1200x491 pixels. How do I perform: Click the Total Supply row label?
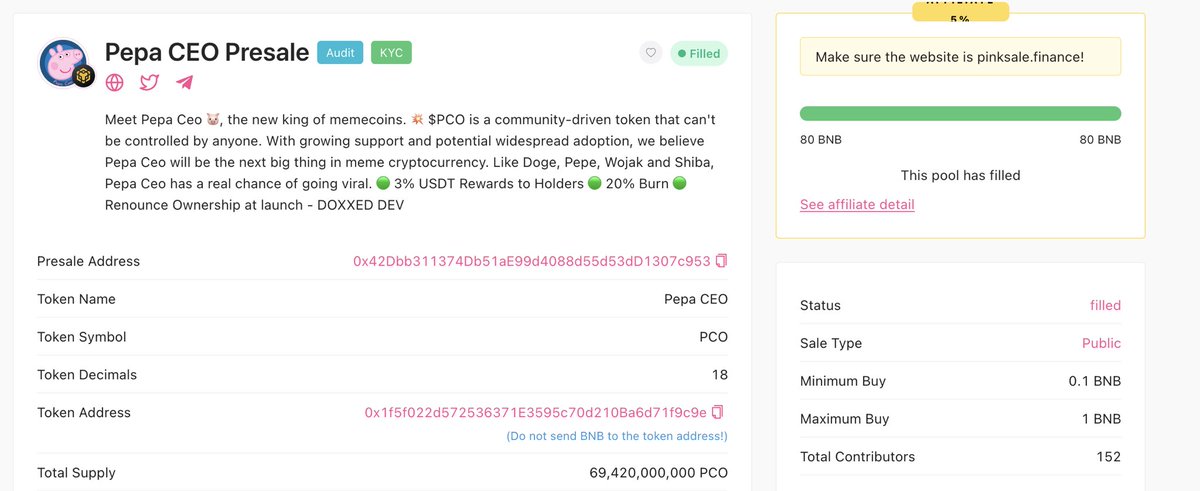pos(76,472)
